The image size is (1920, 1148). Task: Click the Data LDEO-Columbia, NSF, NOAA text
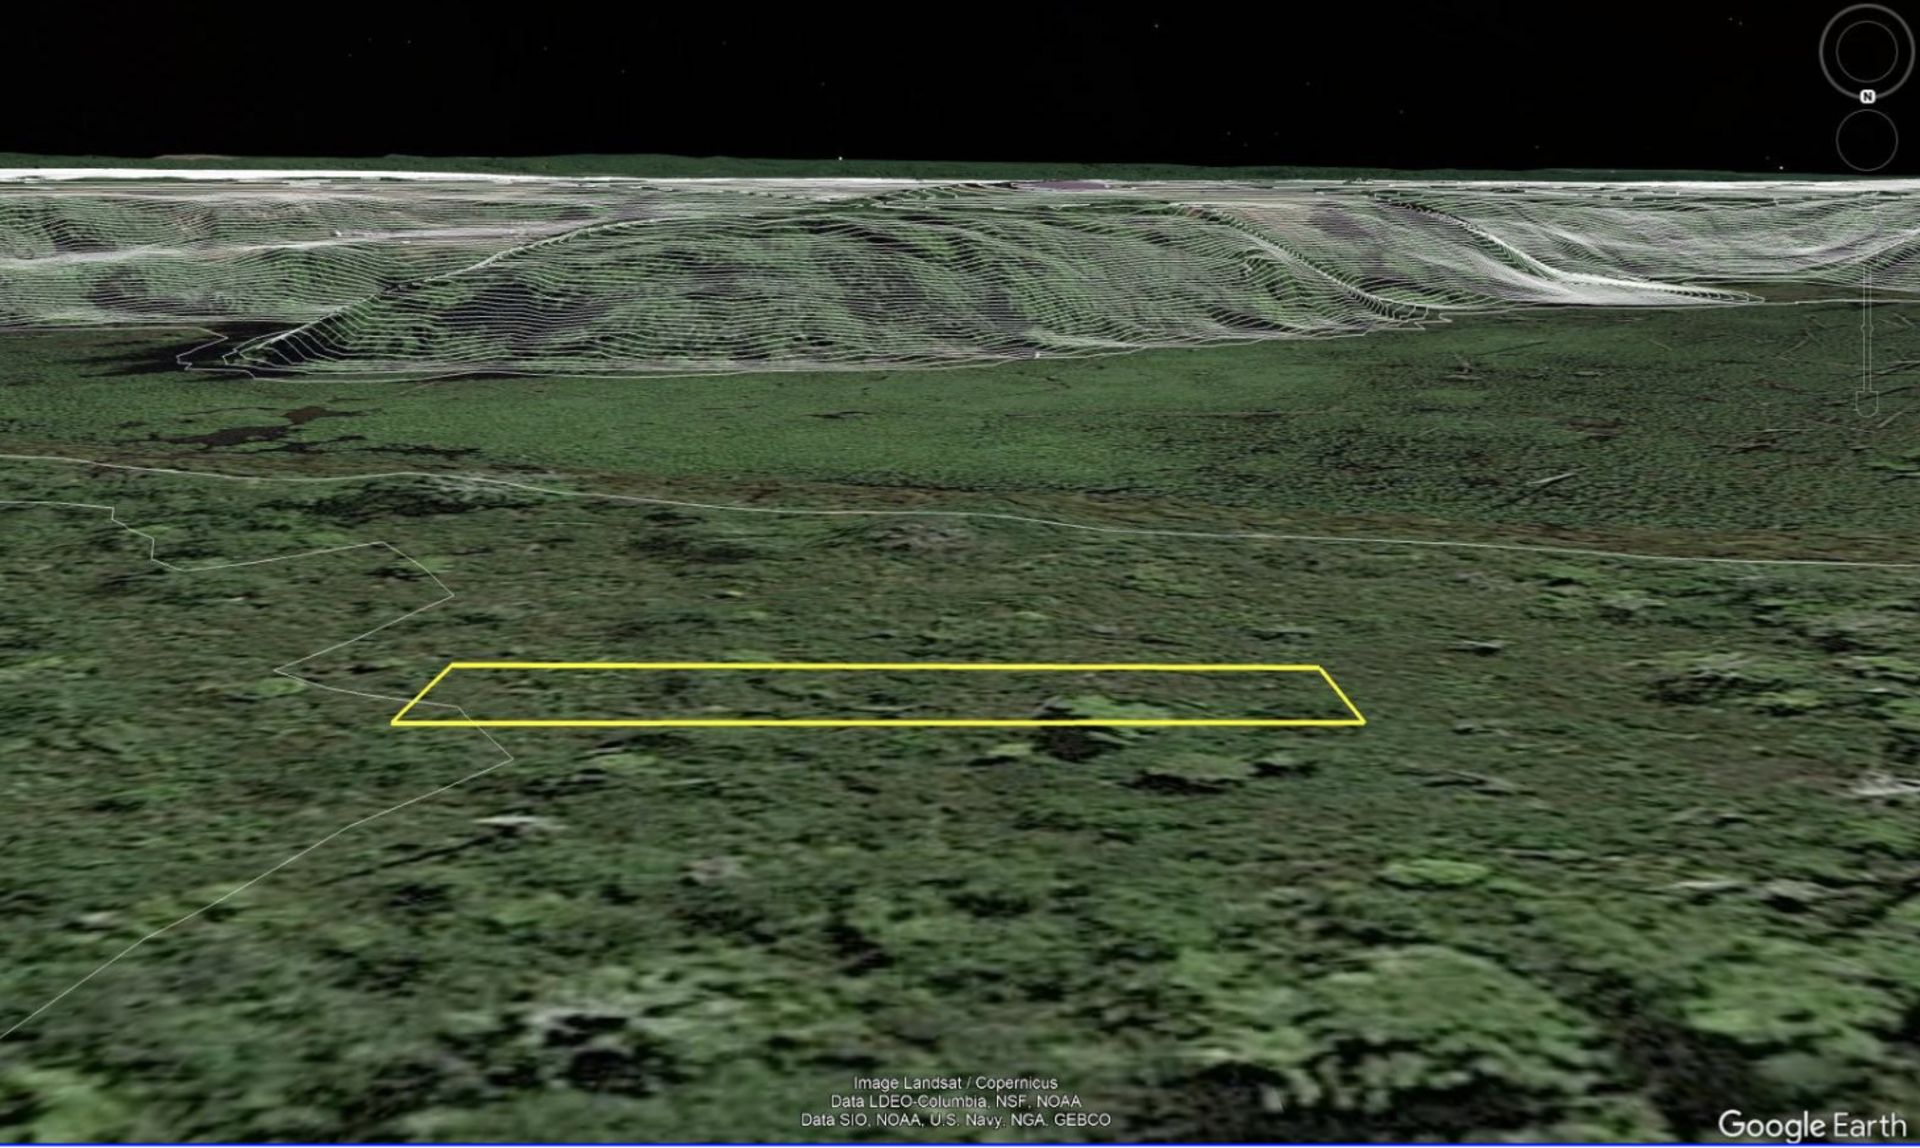955,1101
